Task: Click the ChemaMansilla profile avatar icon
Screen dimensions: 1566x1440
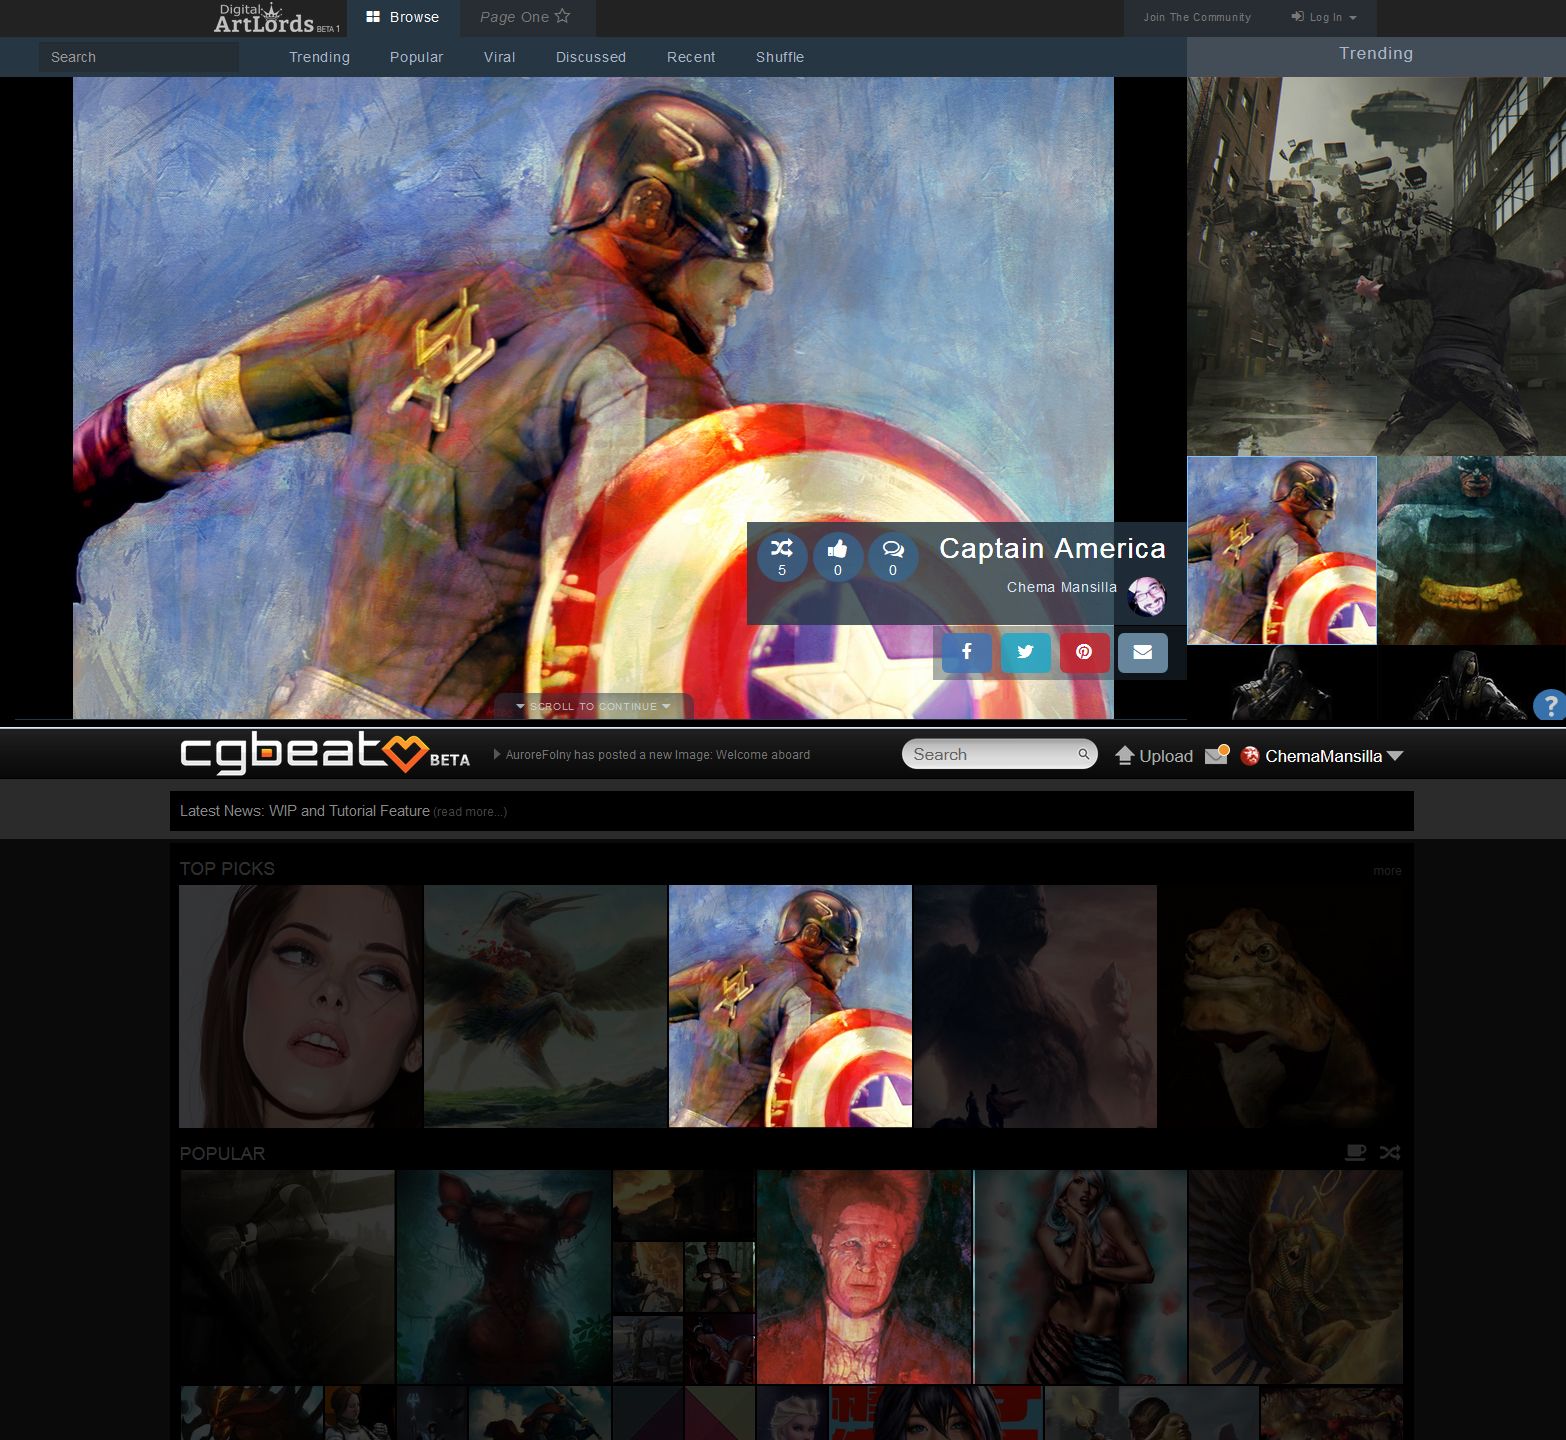Action: point(1249,756)
